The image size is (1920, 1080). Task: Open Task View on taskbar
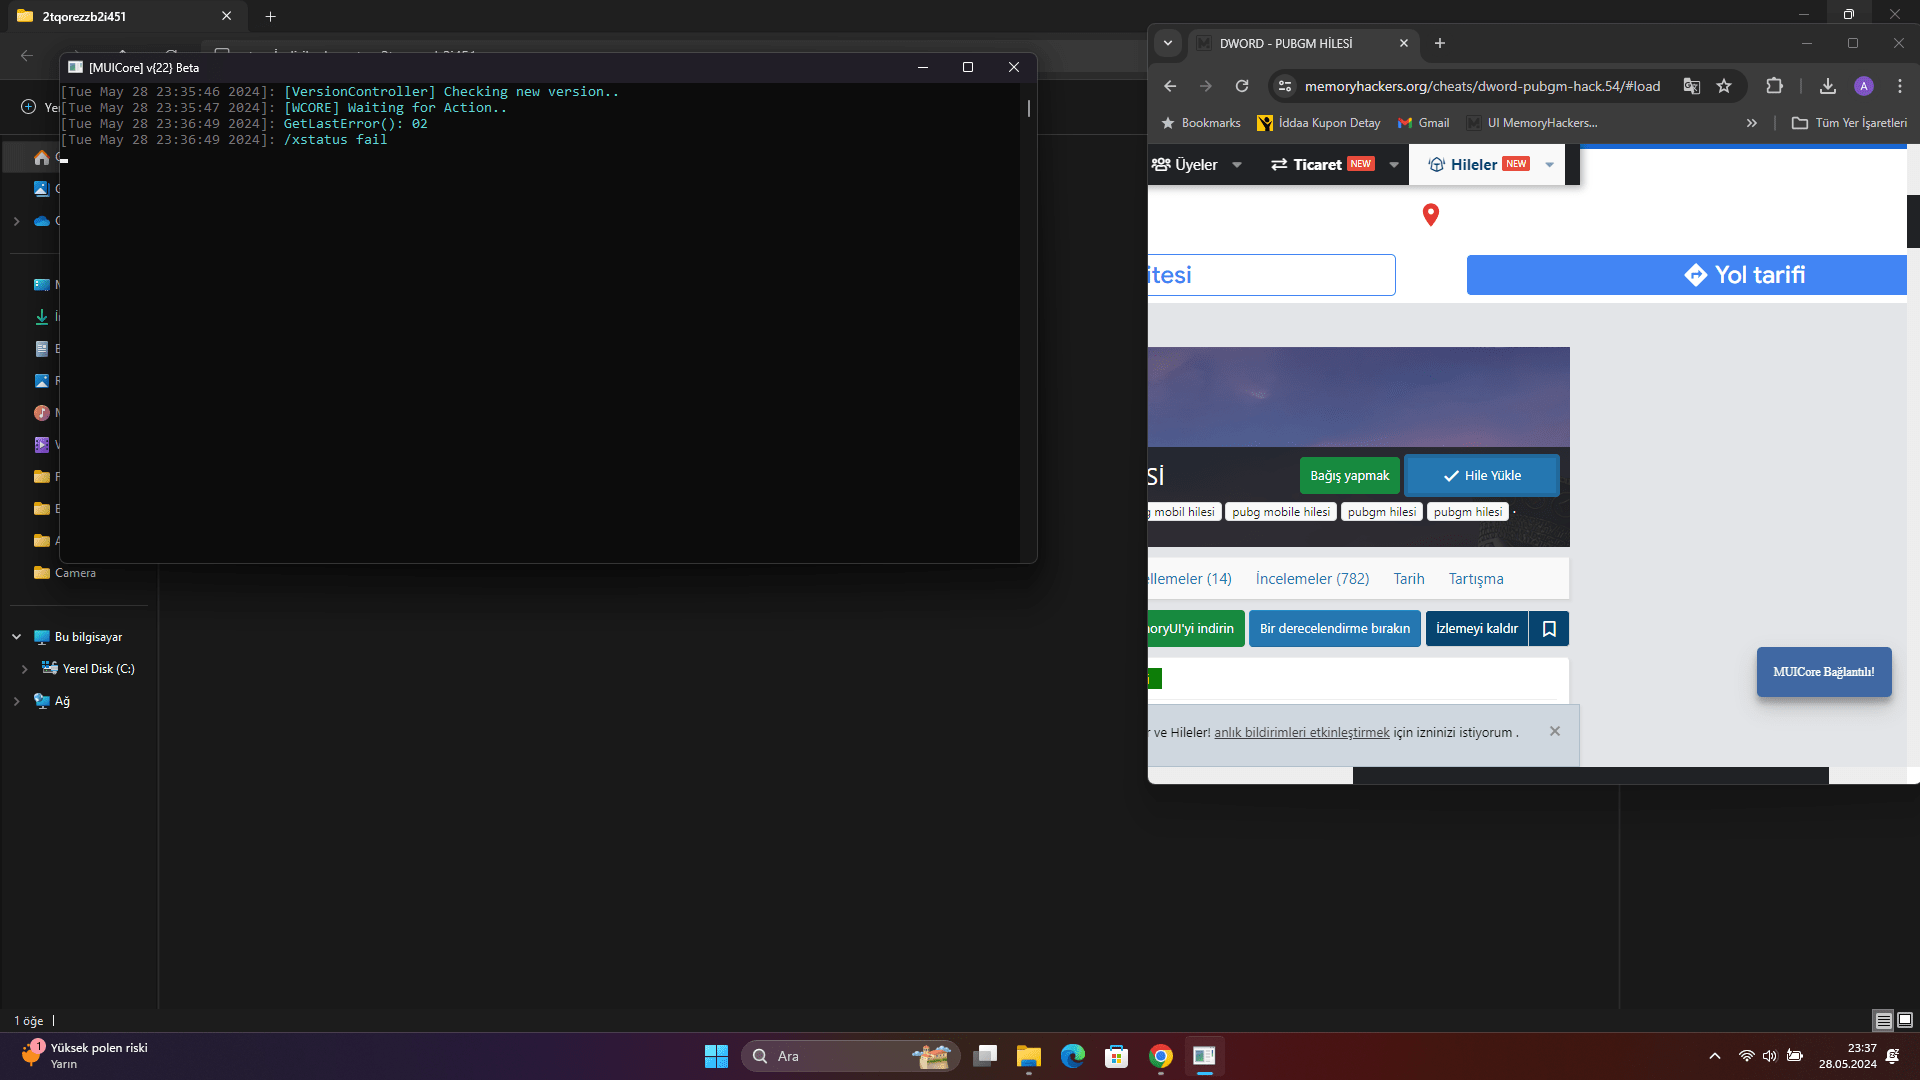click(985, 1056)
